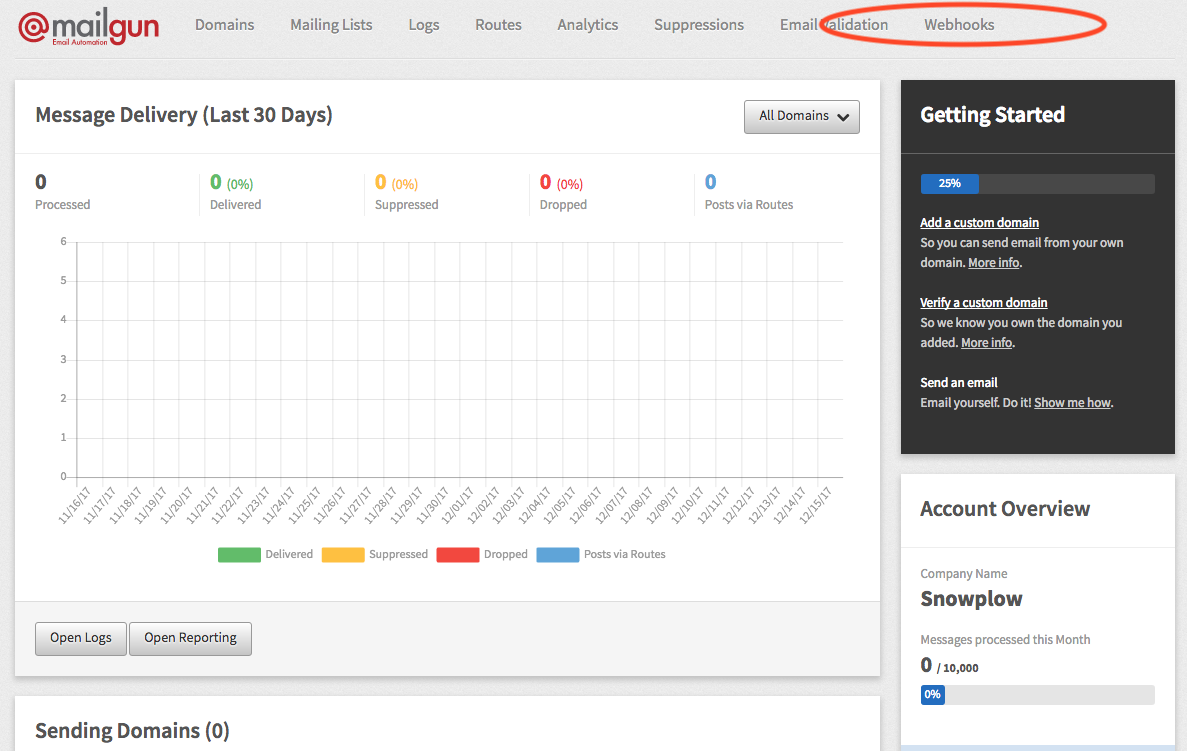Open Analytics from the navigation bar
The image size is (1187, 751).
point(587,25)
